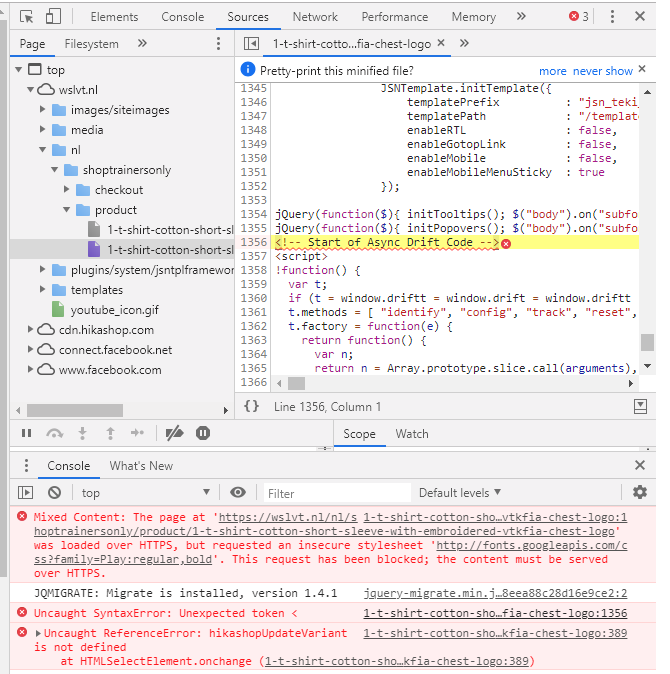Image resolution: width=670 pixels, height=674 pixels.
Task: Show the console sidebar icon
Action: tap(25, 492)
